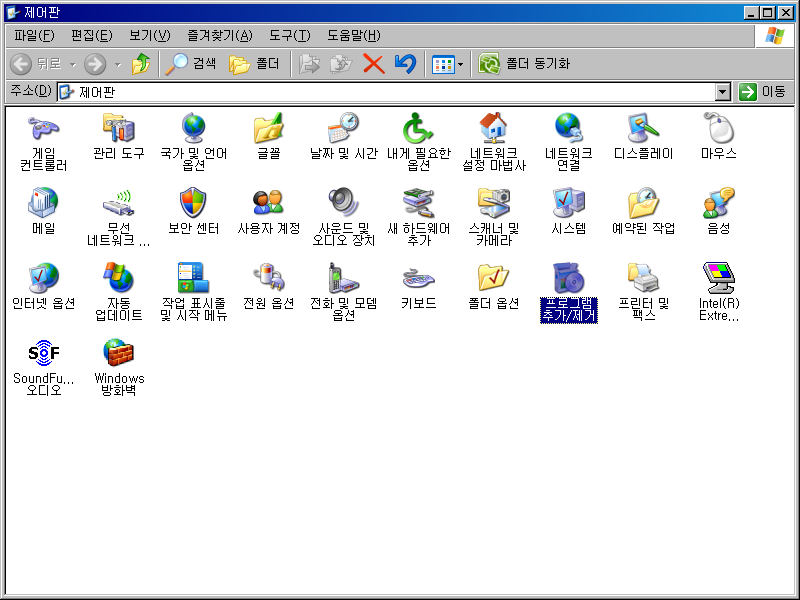Go up one folder level

tap(141, 64)
